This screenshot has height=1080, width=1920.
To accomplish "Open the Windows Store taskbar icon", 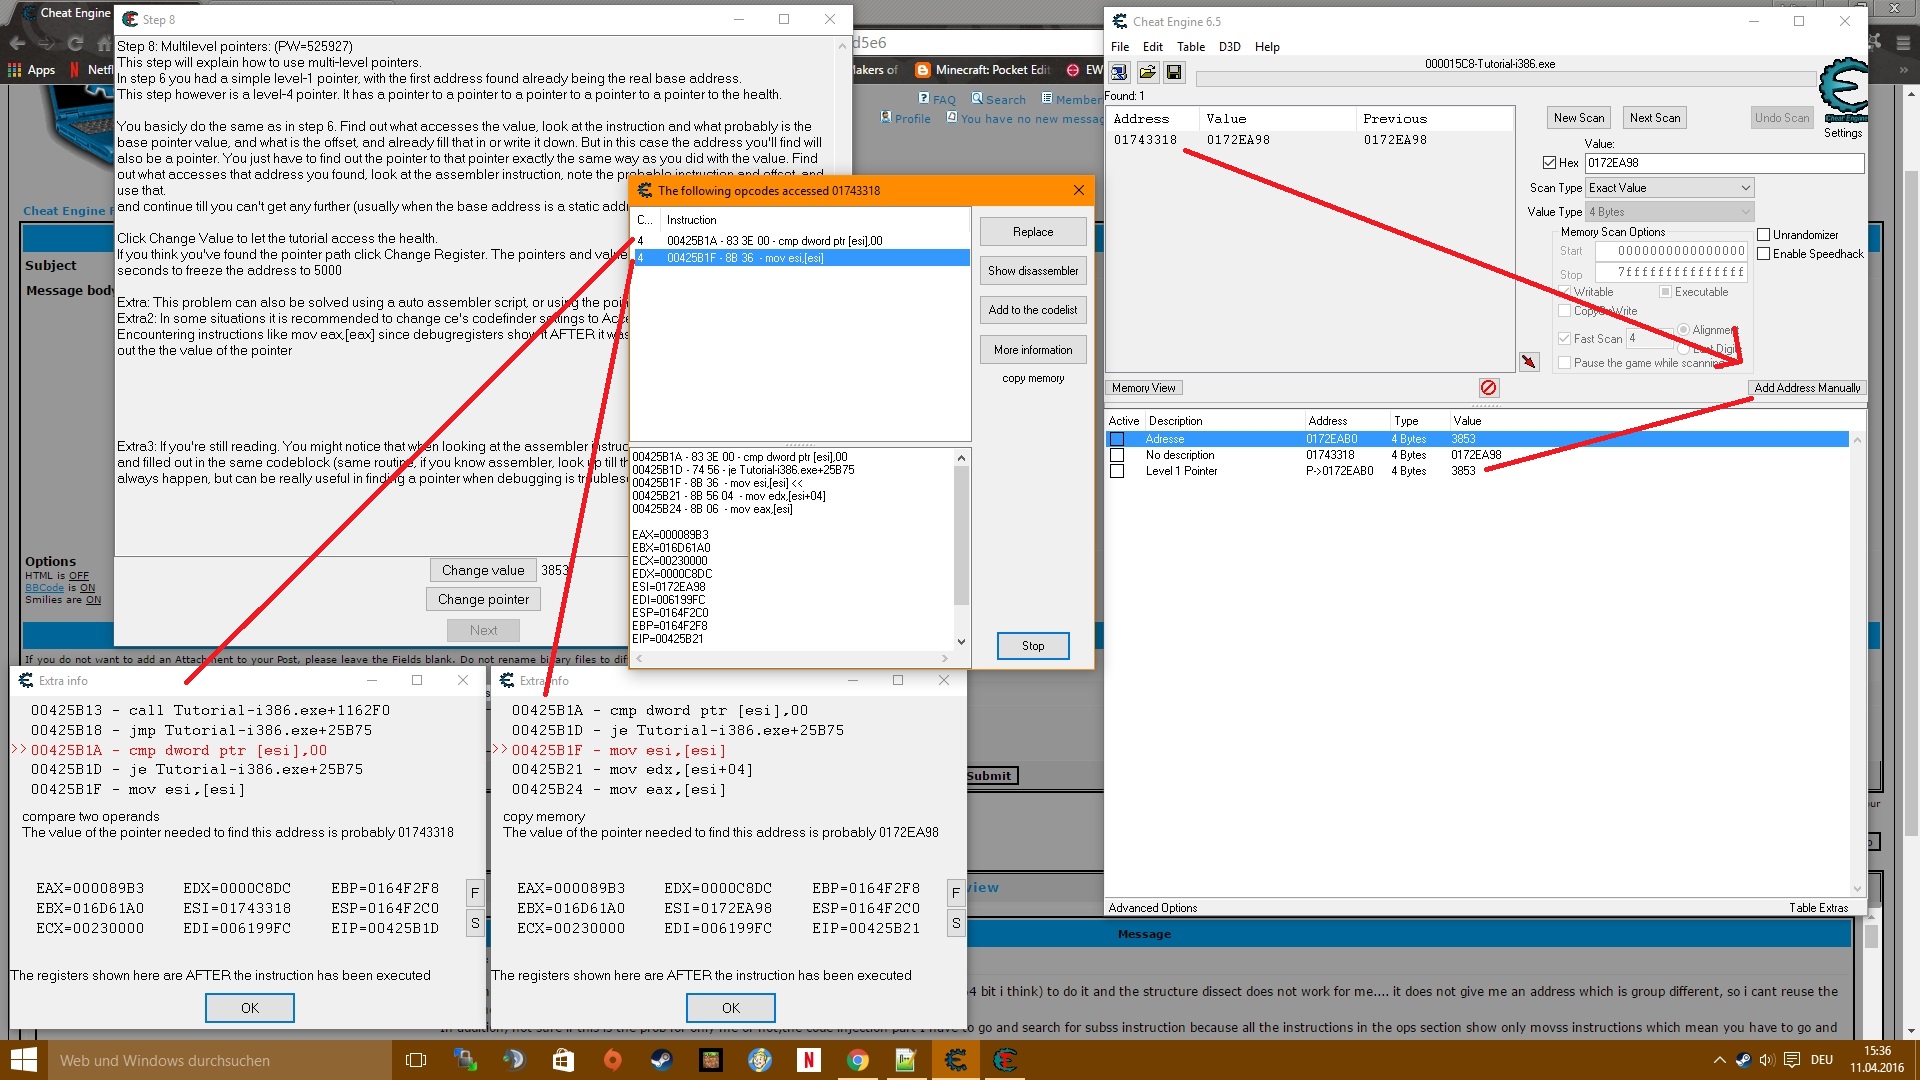I will (563, 1060).
